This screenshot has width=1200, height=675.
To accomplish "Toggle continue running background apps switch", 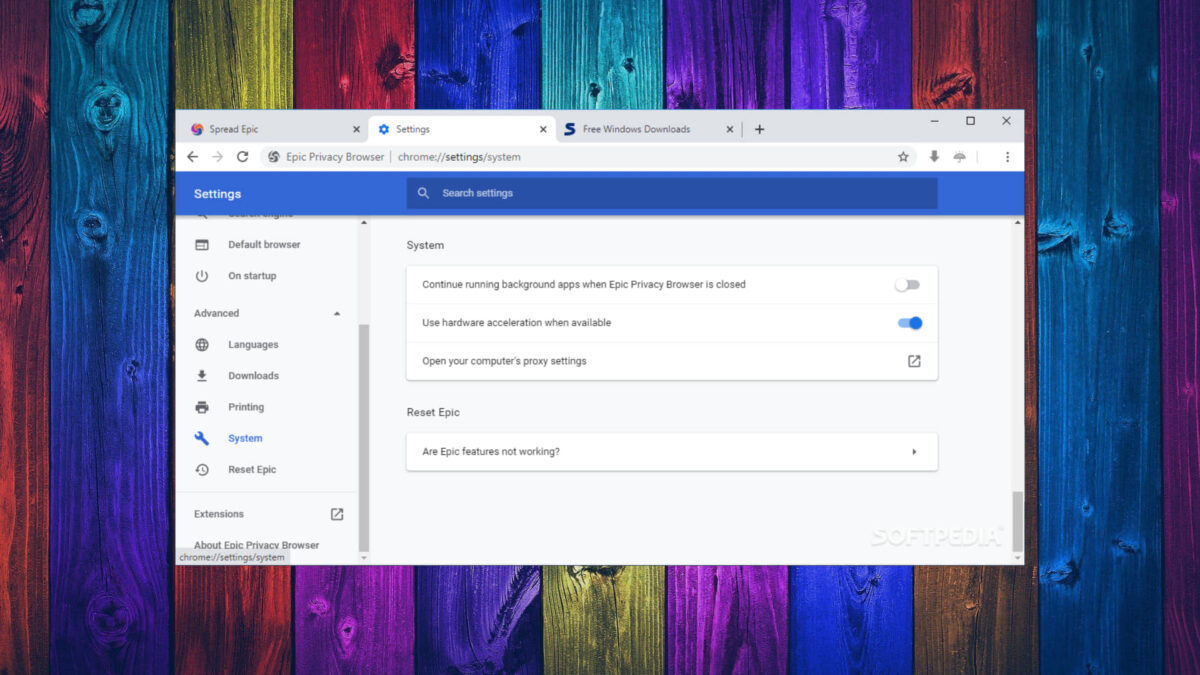I will 908,285.
